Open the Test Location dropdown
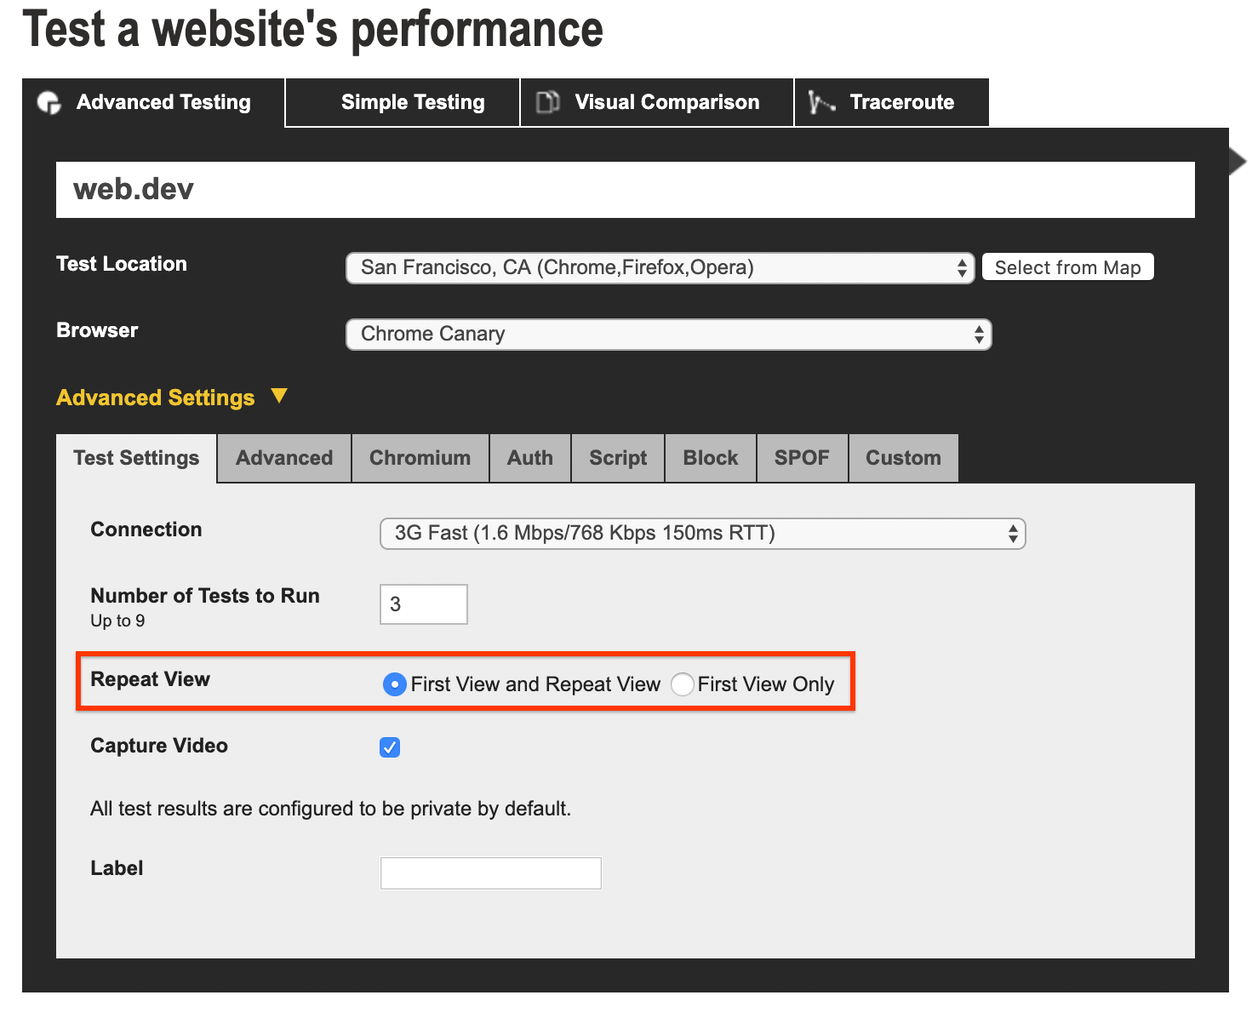1252x1018 pixels. tap(660, 267)
